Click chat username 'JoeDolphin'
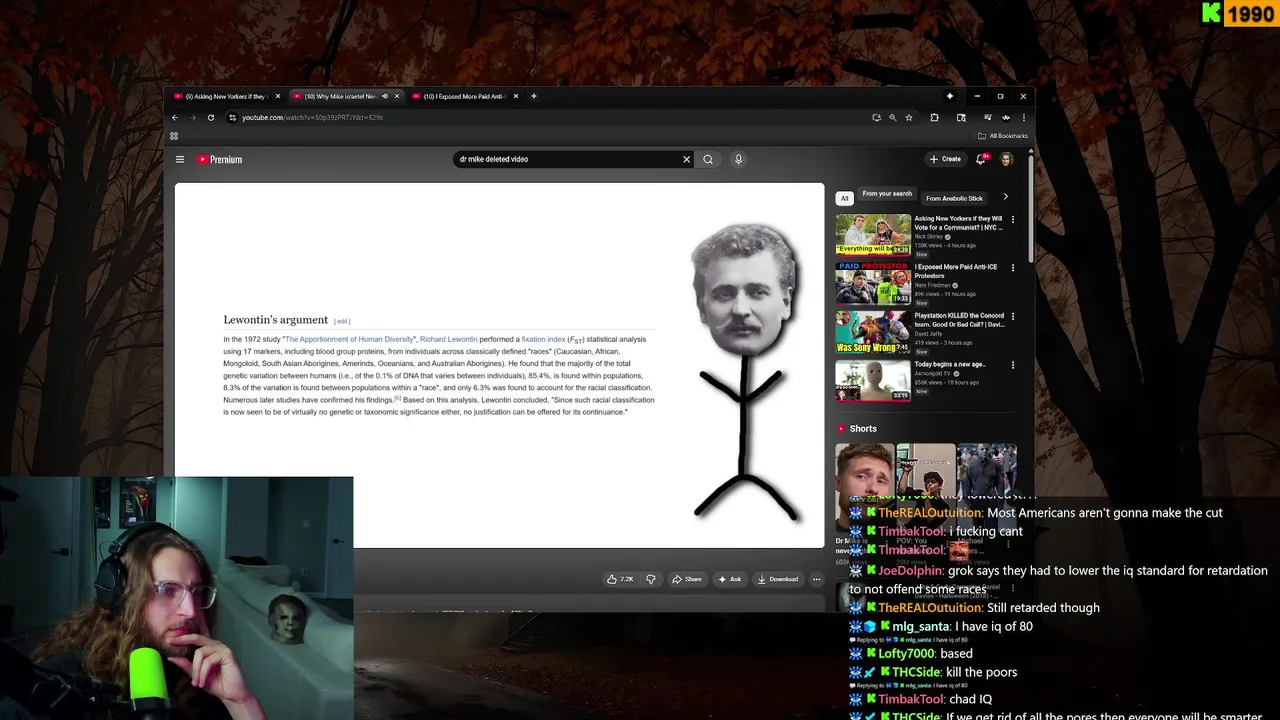 [x=910, y=570]
